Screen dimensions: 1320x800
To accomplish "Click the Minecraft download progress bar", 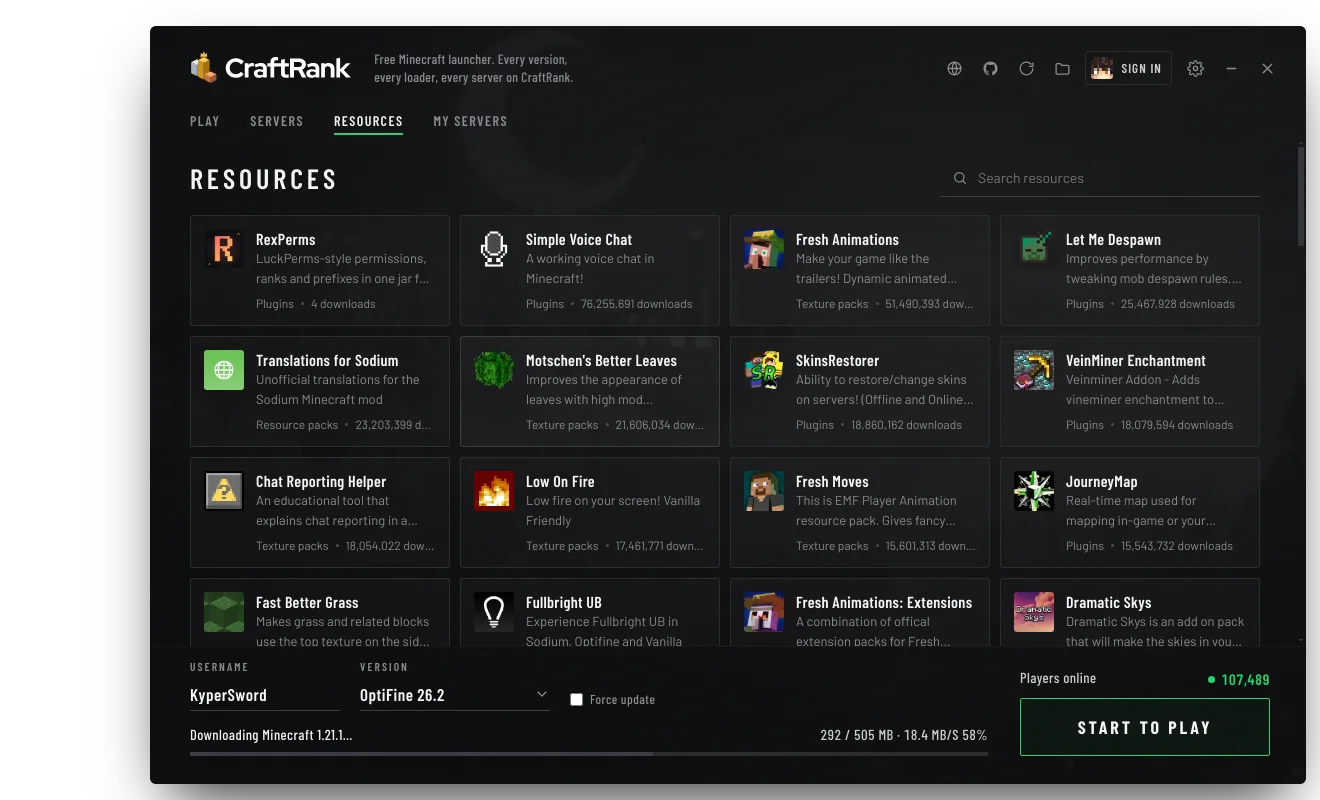I will click(589, 754).
